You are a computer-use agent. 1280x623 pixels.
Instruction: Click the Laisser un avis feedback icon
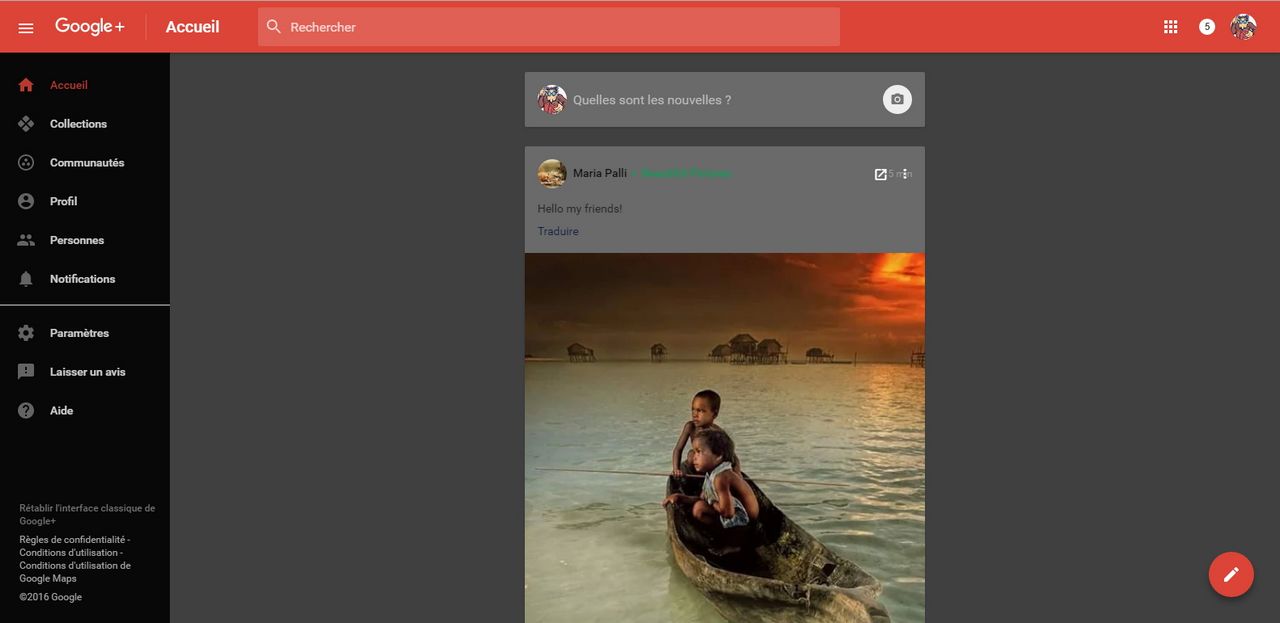(26, 372)
